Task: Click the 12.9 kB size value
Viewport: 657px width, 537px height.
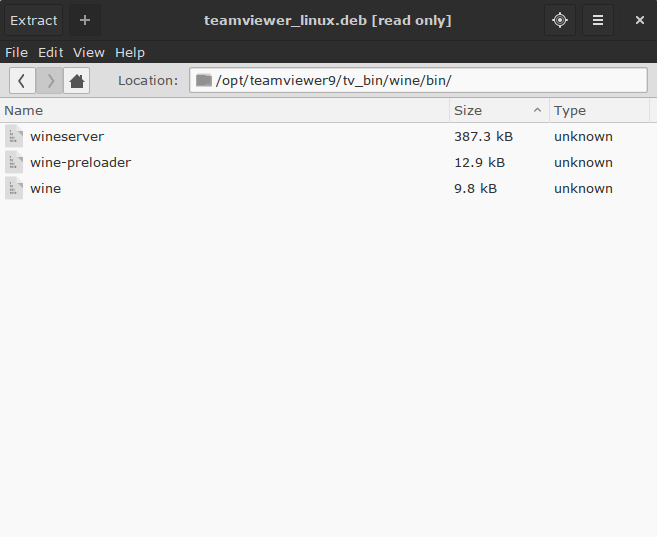Action: (x=480, y=163)
